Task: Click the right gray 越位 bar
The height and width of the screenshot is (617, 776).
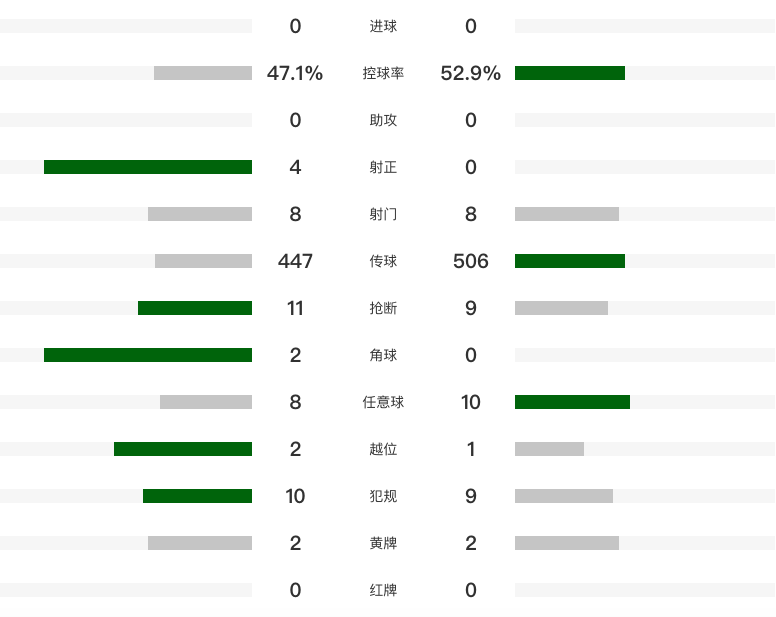Action: 549,449
